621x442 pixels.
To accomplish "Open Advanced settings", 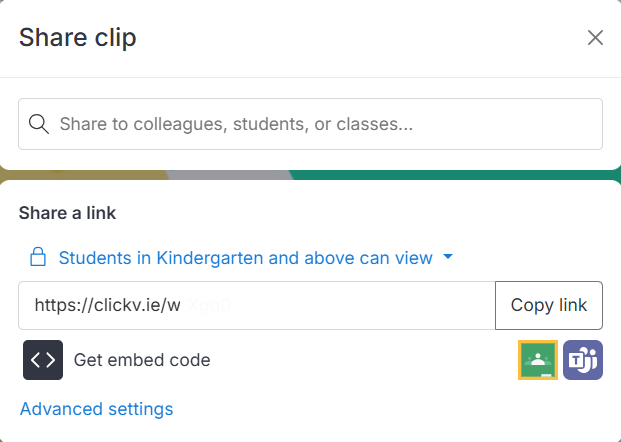I will pyautogui.click(x=97, y=409).
